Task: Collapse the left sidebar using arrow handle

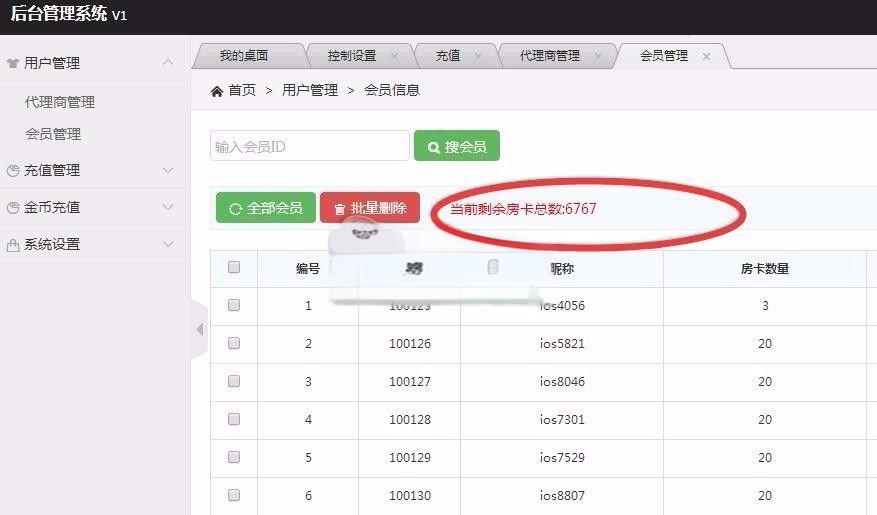Action: click(199, 330)
